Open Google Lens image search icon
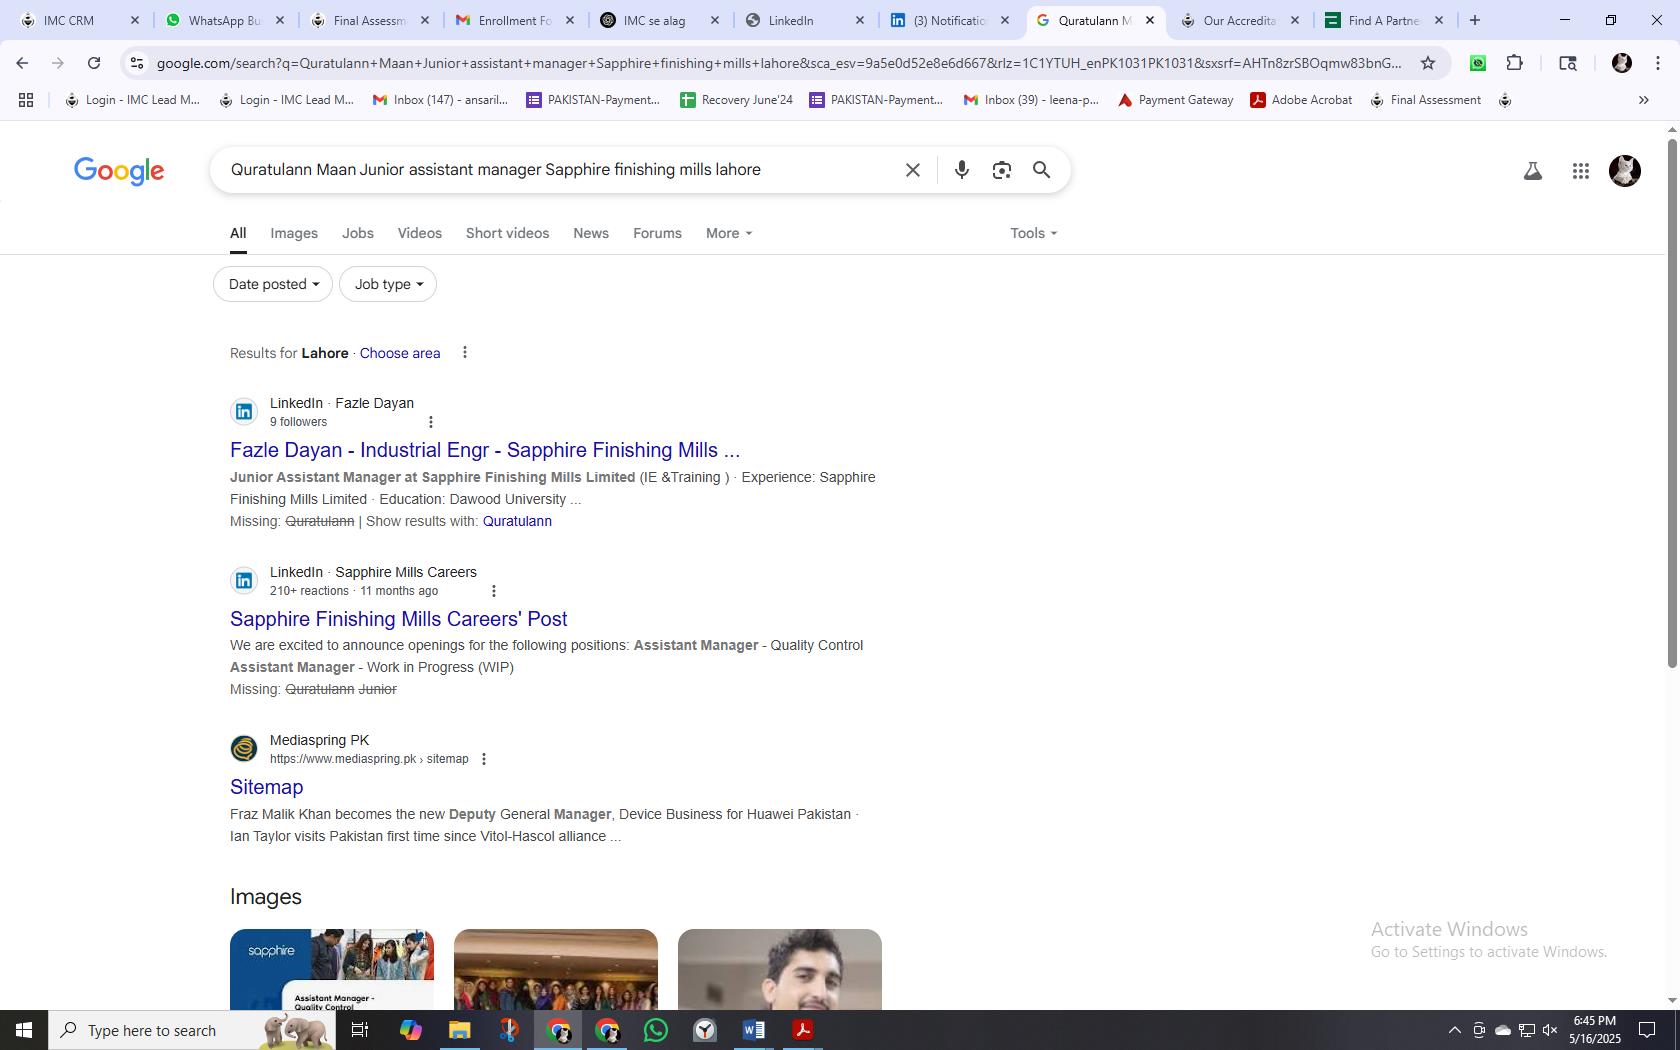This screenshot has height=1050, width=1680. pos(1001,170)
